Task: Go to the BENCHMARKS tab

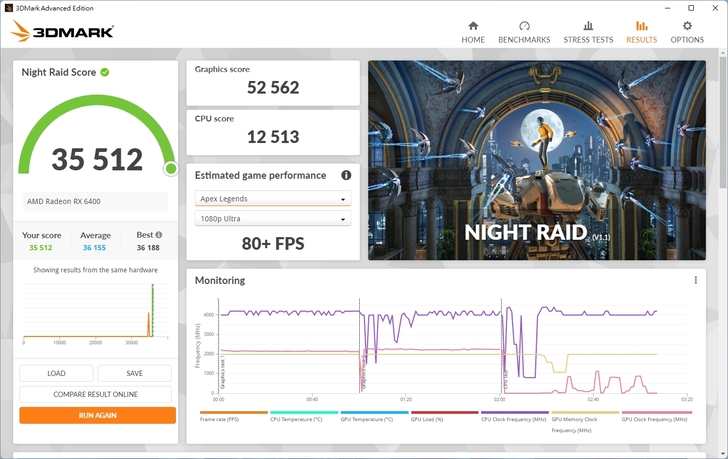Action: tap(524, 32)
